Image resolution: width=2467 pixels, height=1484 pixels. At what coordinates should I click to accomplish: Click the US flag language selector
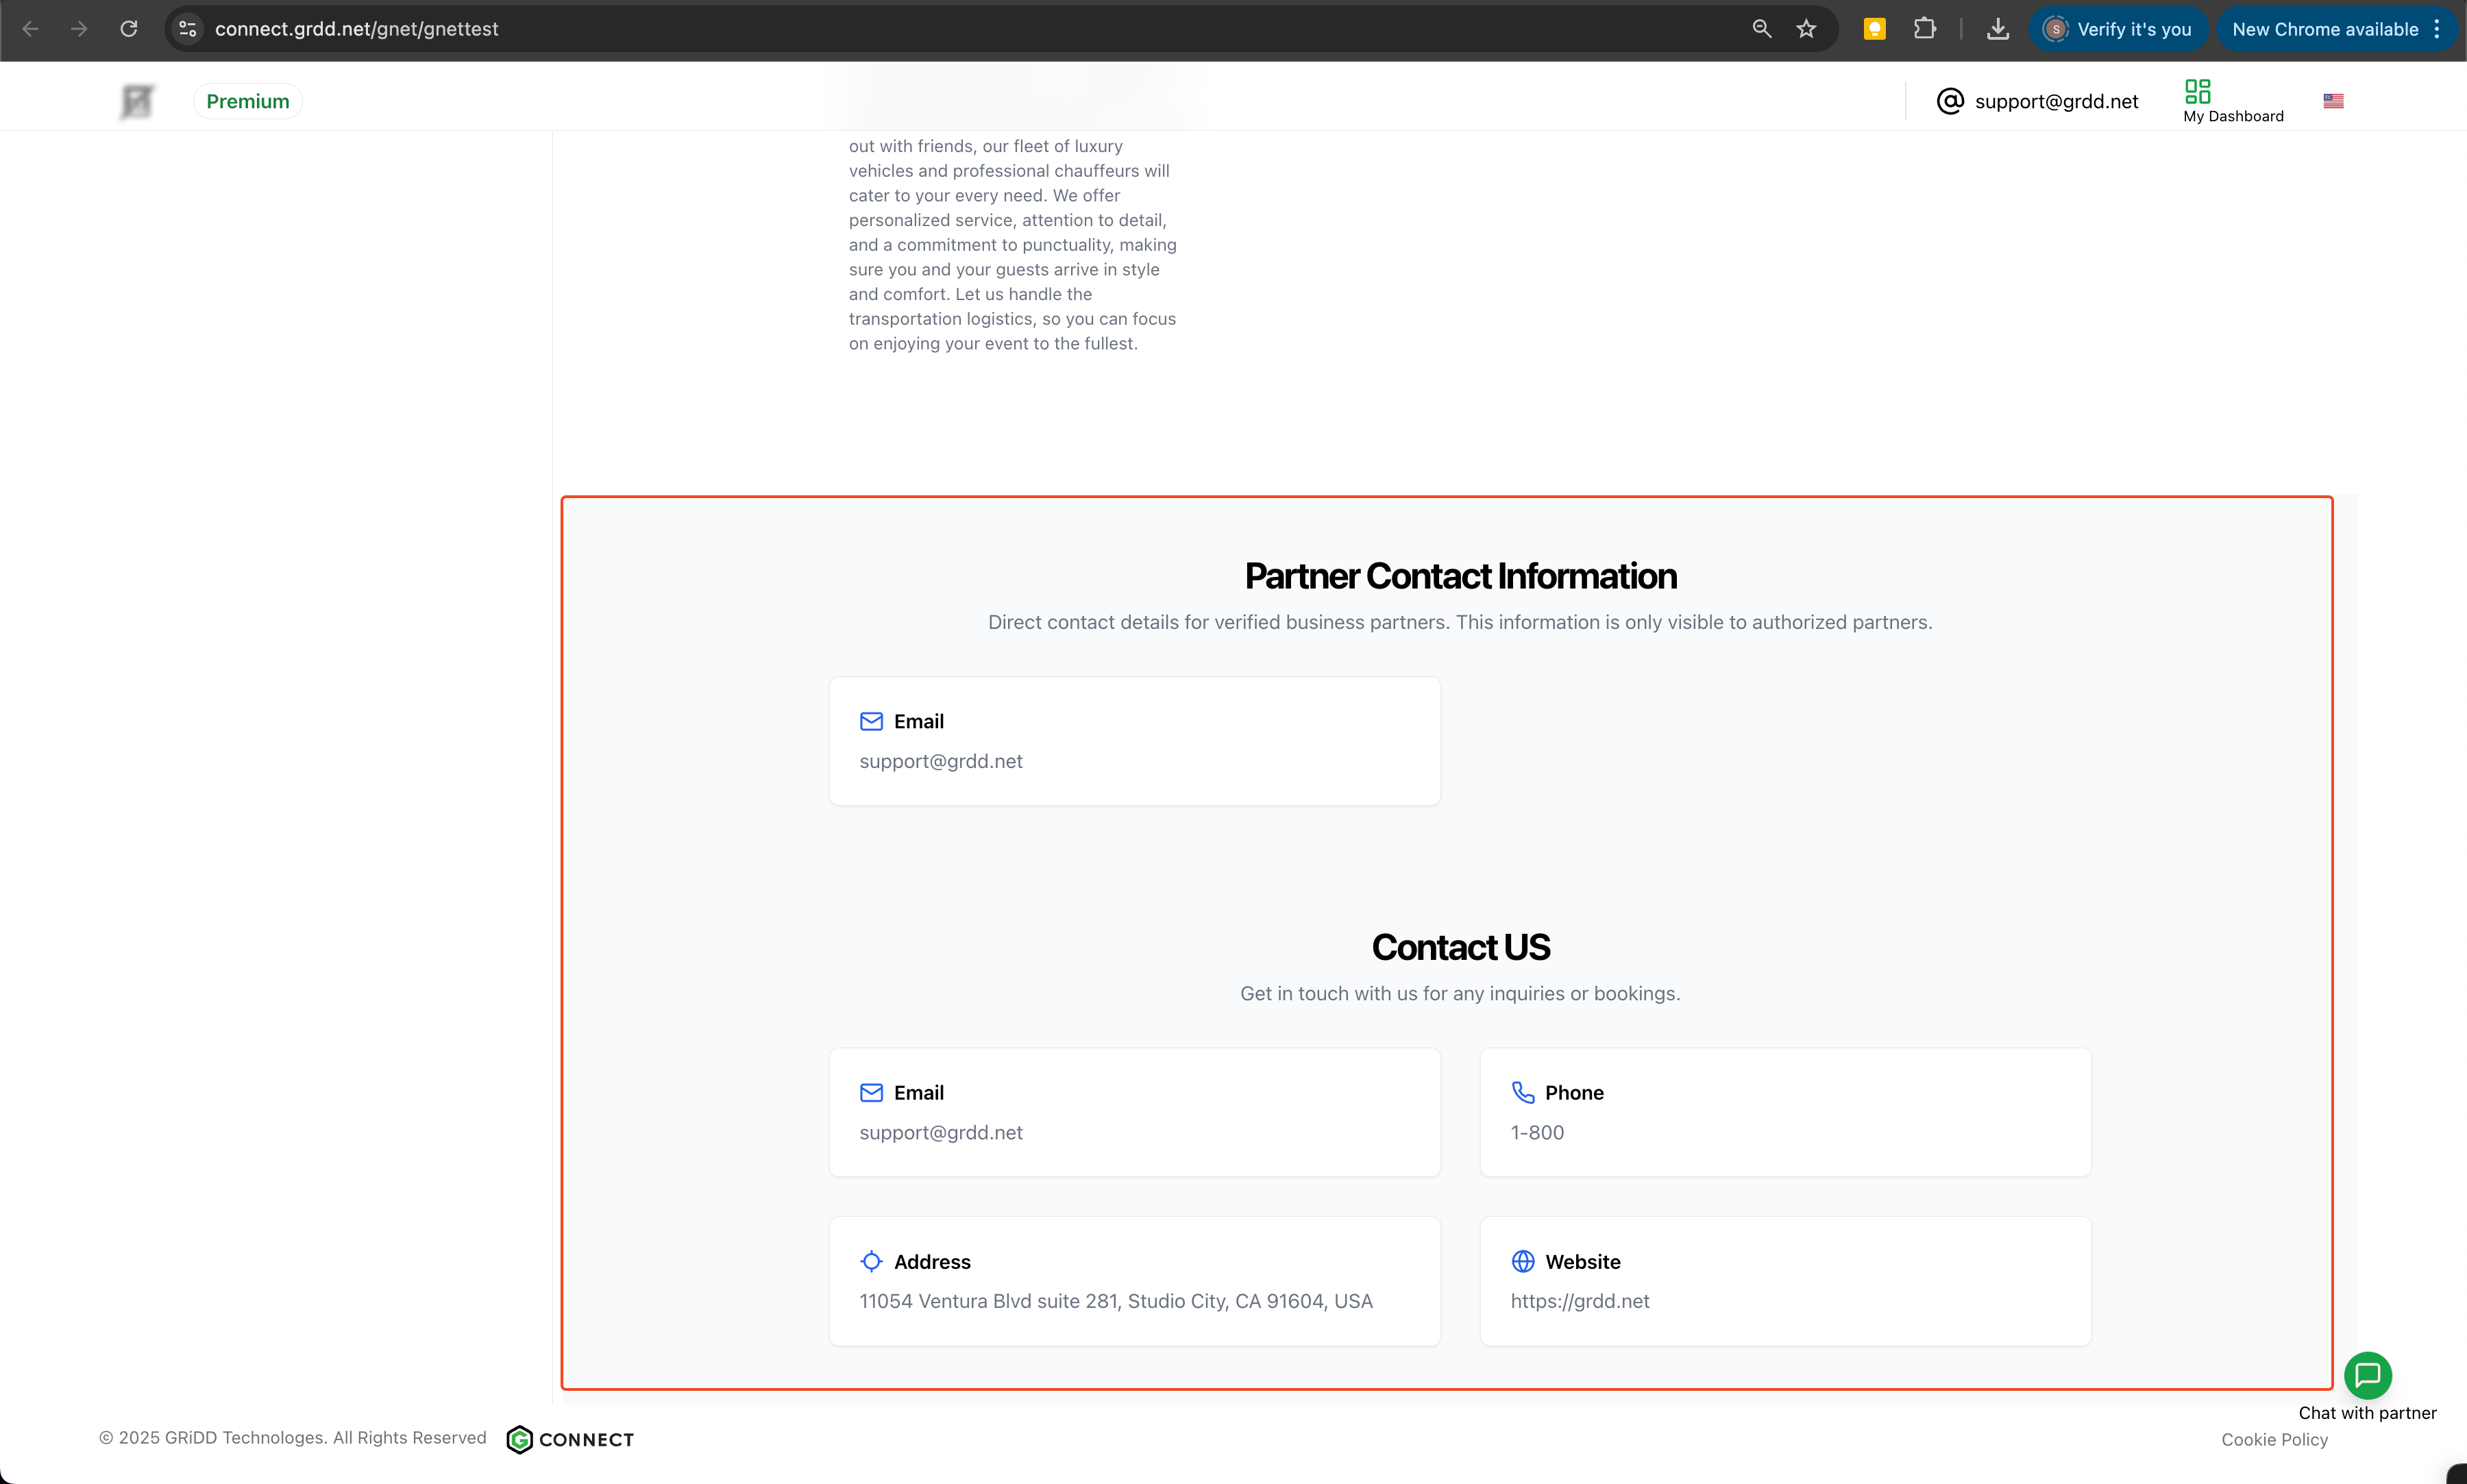(2332, 101)
